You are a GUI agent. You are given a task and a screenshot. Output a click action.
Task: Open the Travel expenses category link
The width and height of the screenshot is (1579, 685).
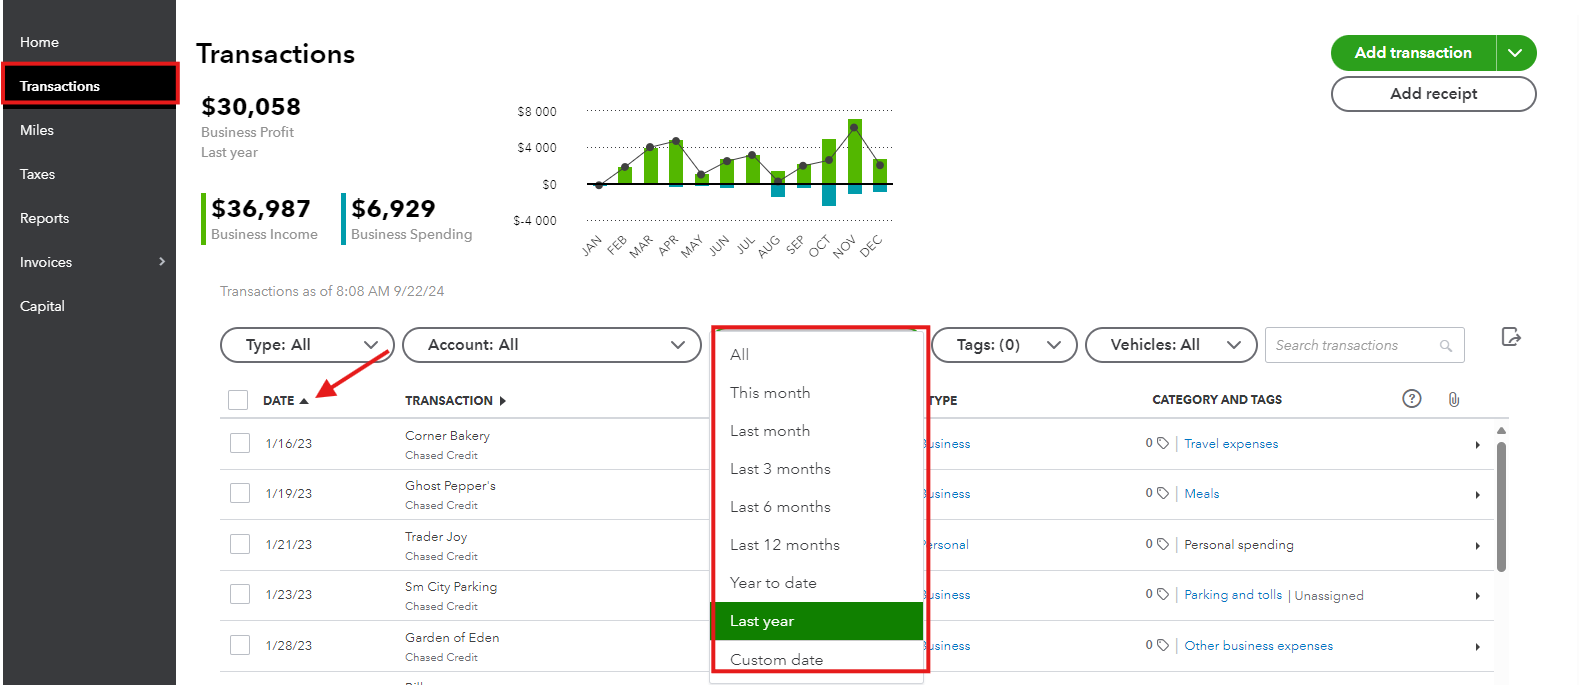pos(1231,444)
